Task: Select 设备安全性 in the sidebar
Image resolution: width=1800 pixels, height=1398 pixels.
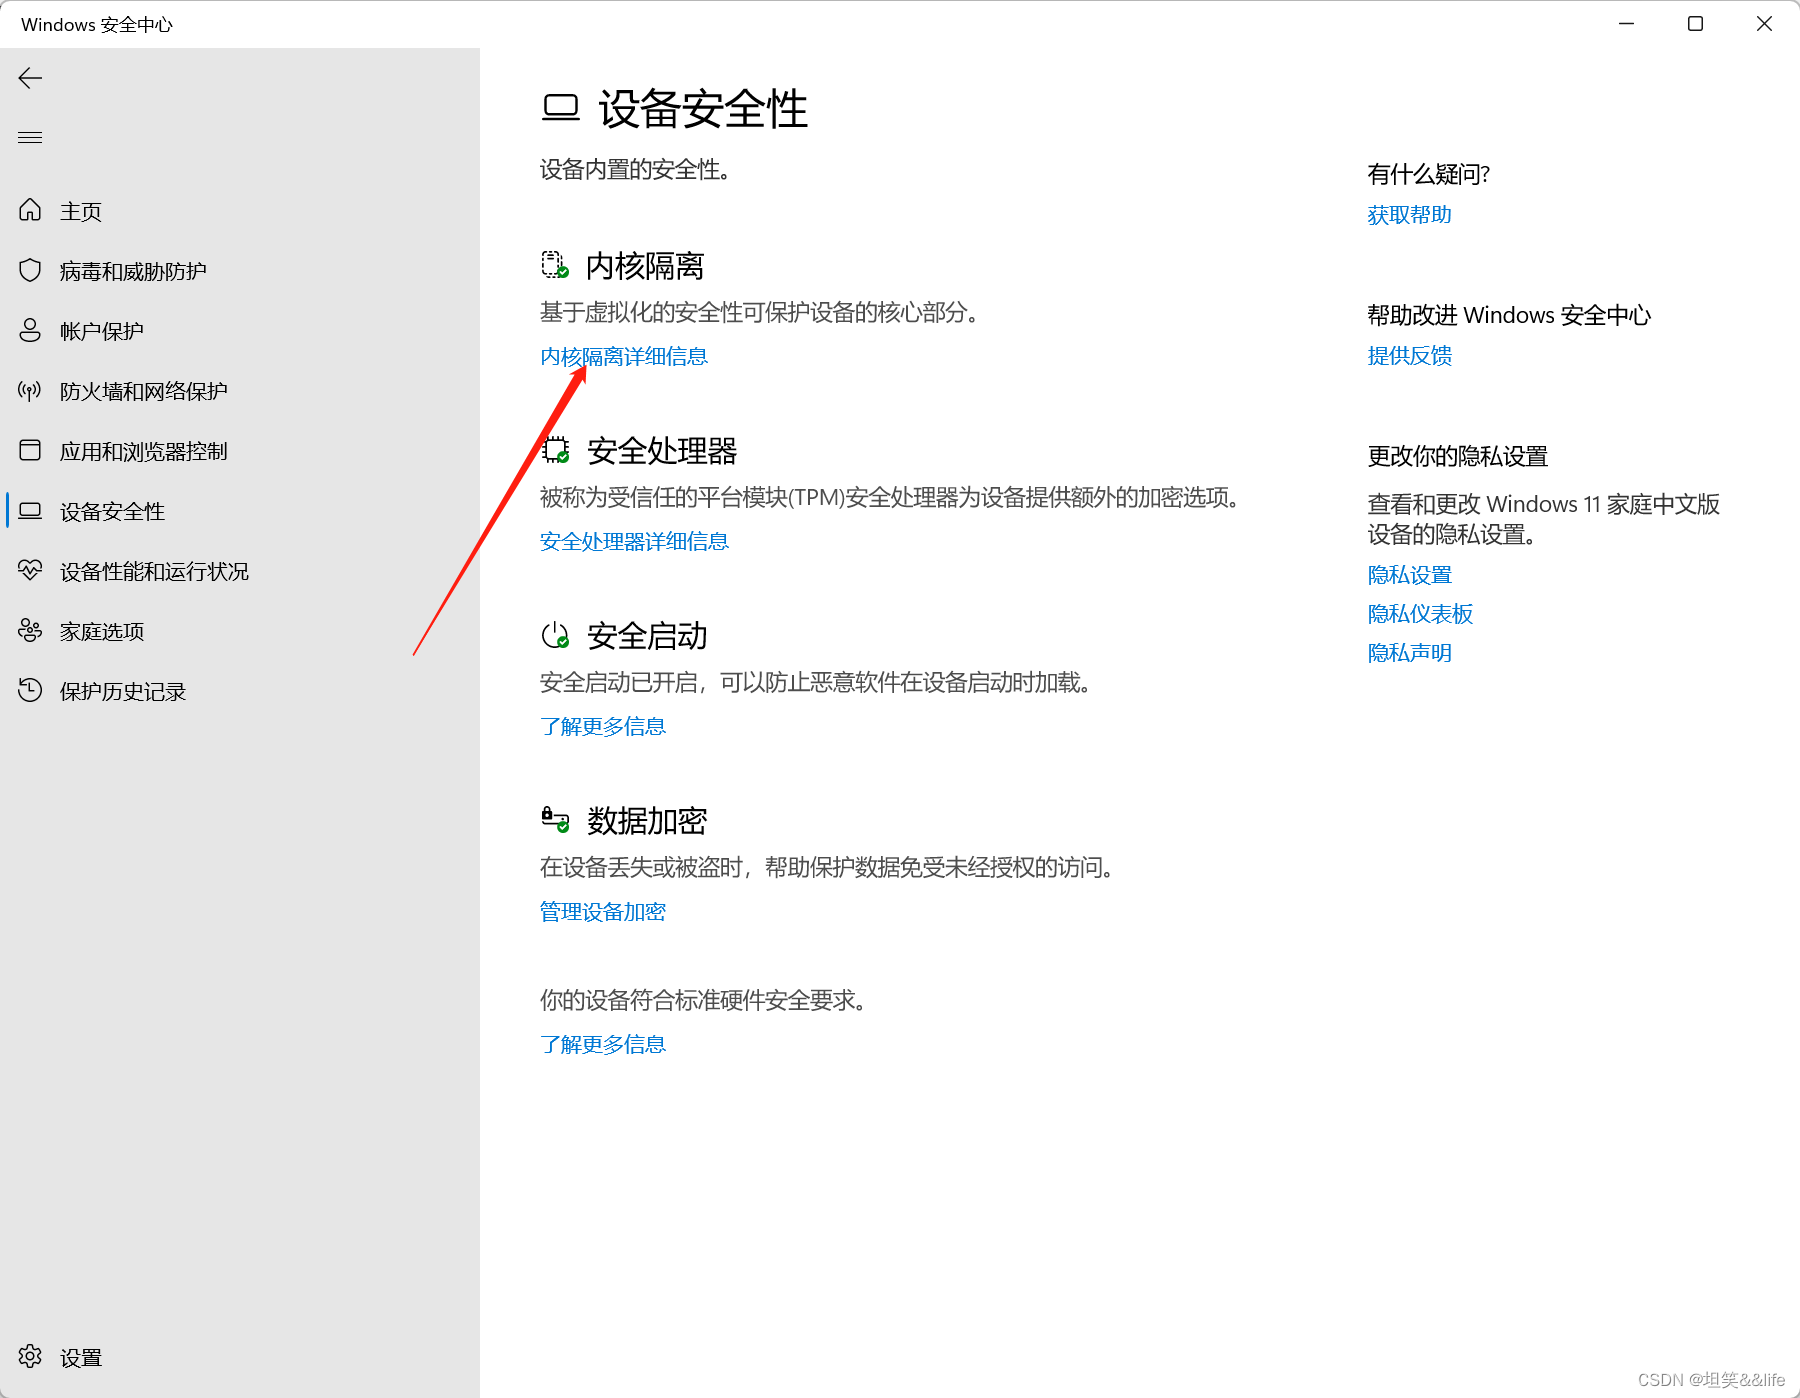Action: 240,511
